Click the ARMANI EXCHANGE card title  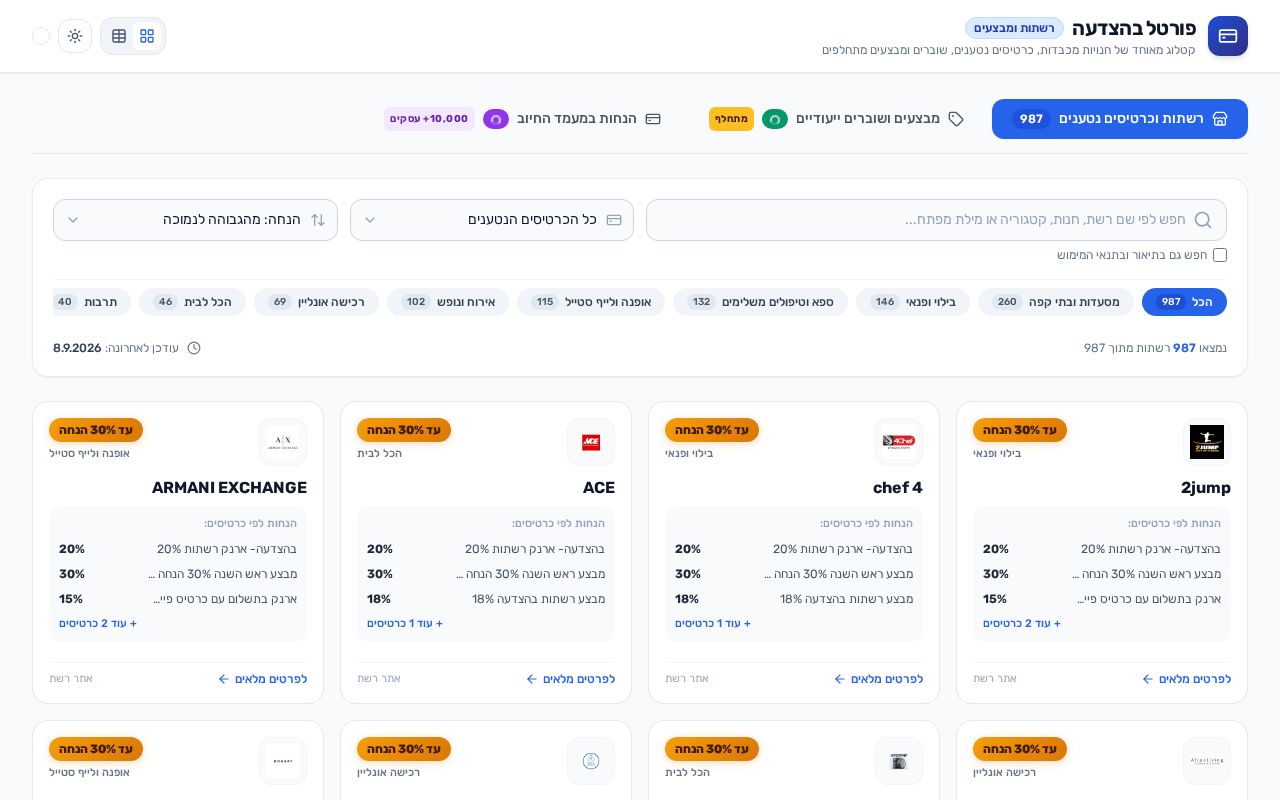point(229,488)
